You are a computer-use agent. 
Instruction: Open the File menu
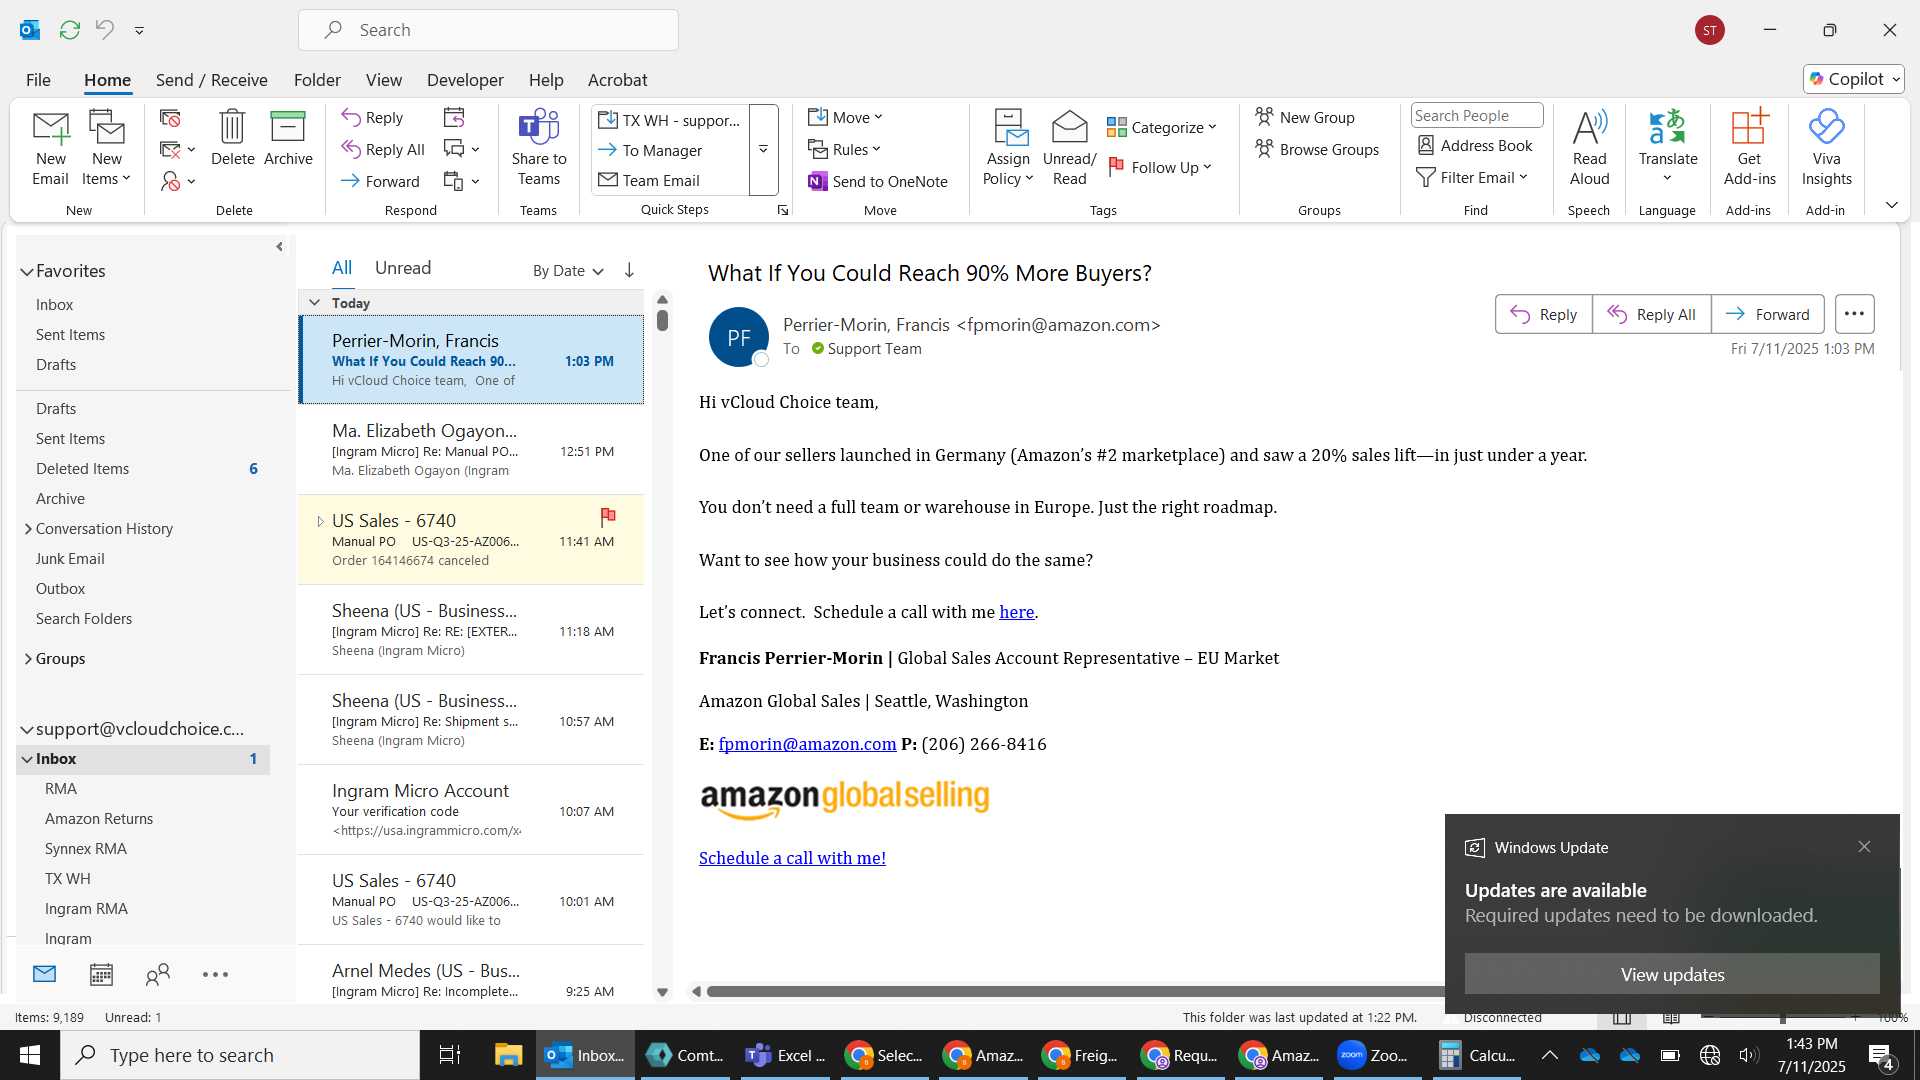pos(38,80)
